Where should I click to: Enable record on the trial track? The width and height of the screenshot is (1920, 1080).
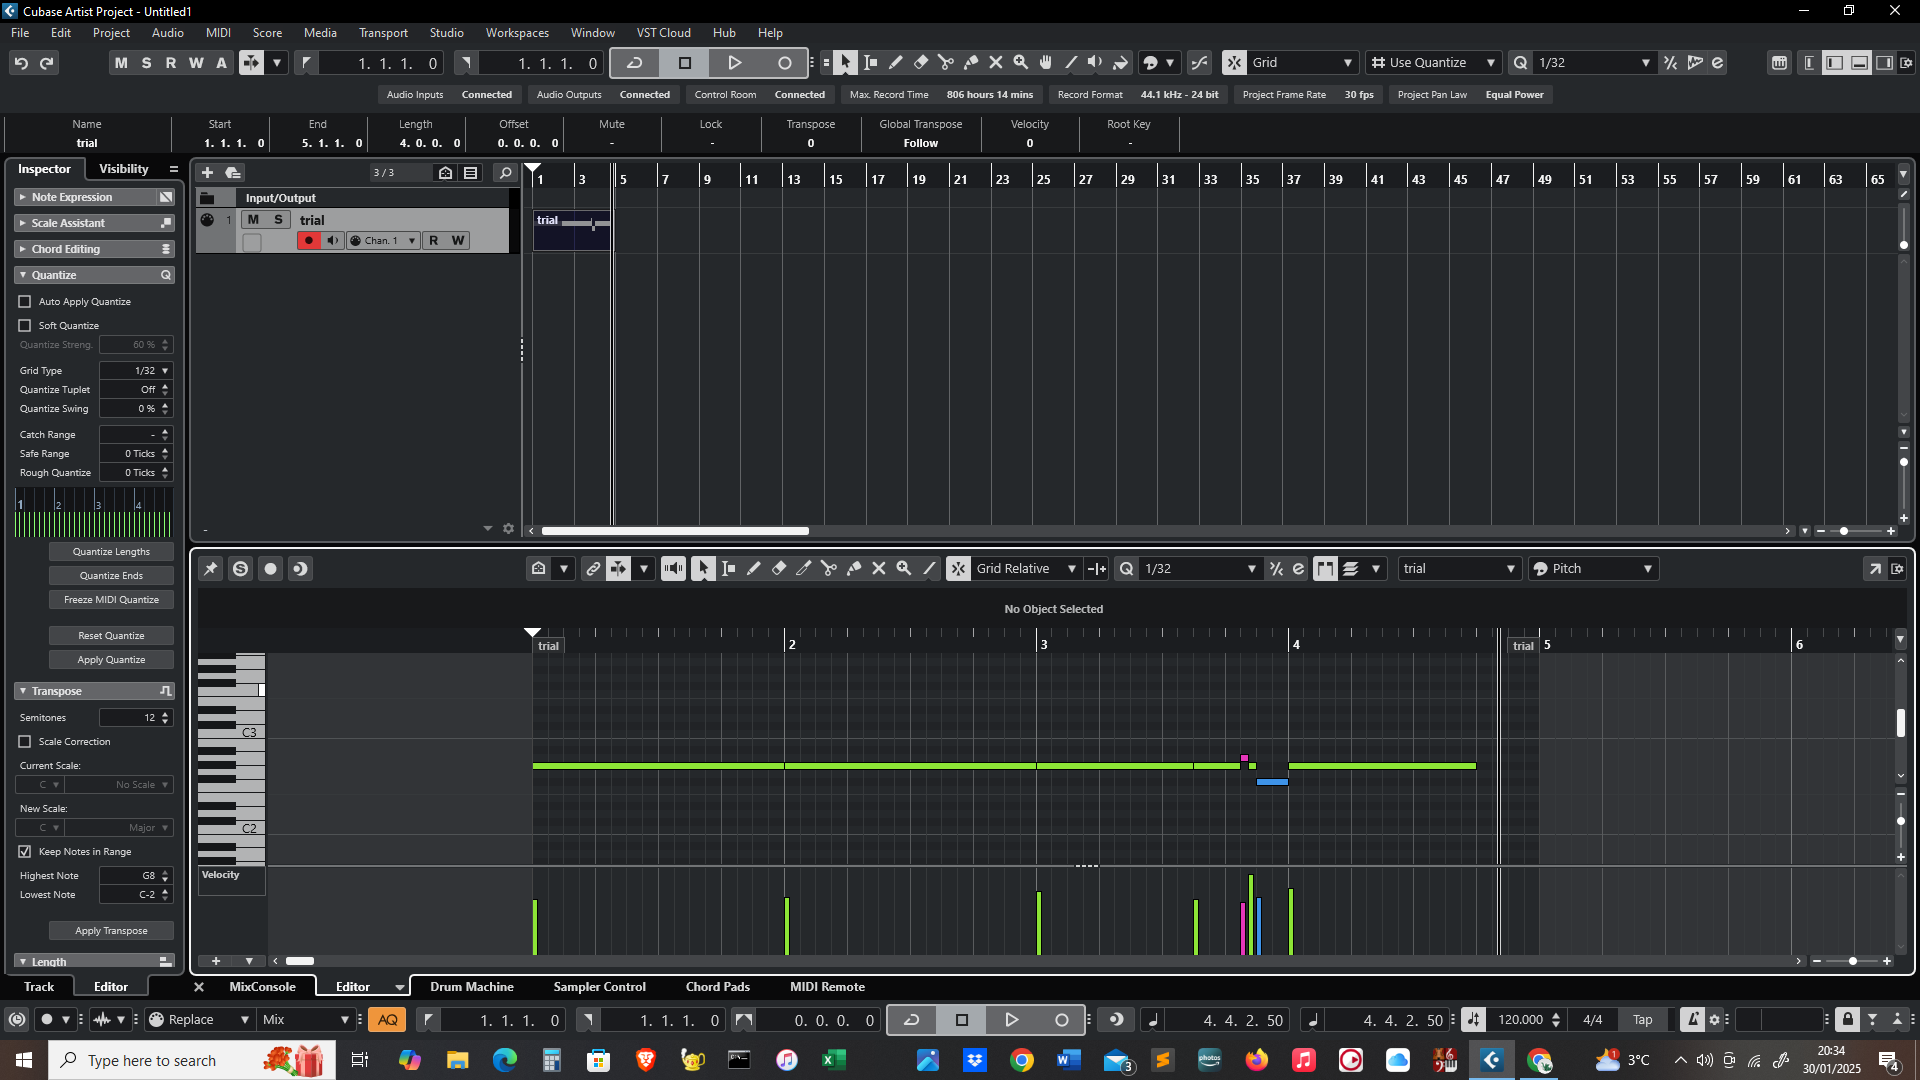(308, 240)
